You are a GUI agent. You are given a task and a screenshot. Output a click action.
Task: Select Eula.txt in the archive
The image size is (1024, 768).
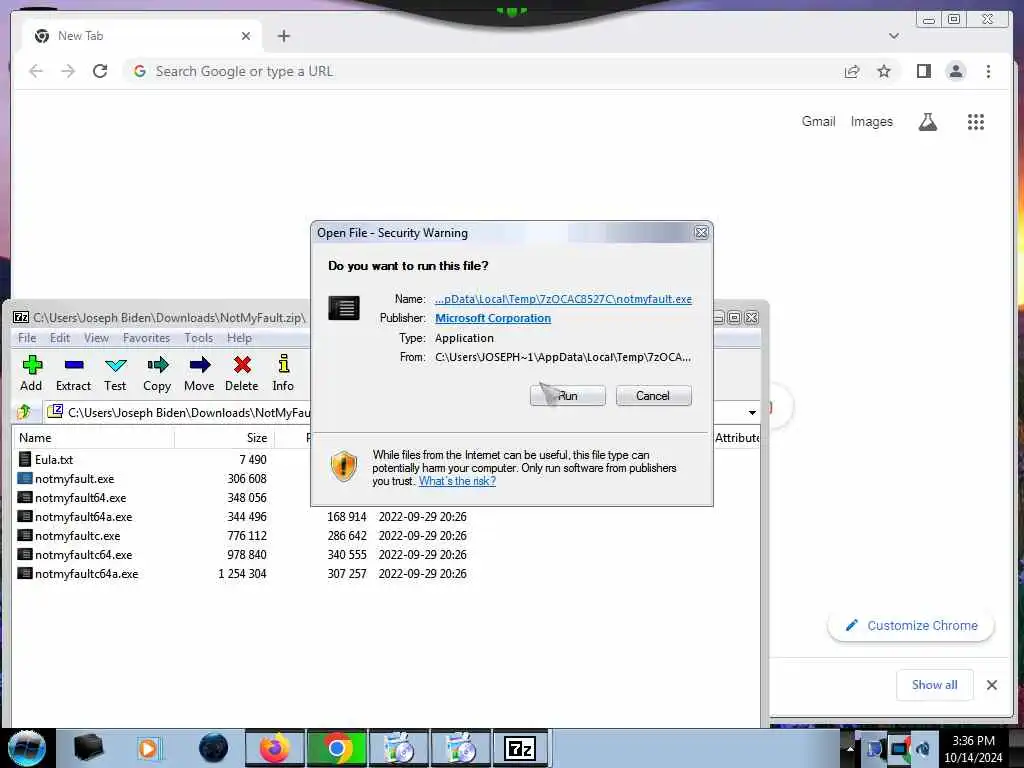coord(54,460)
